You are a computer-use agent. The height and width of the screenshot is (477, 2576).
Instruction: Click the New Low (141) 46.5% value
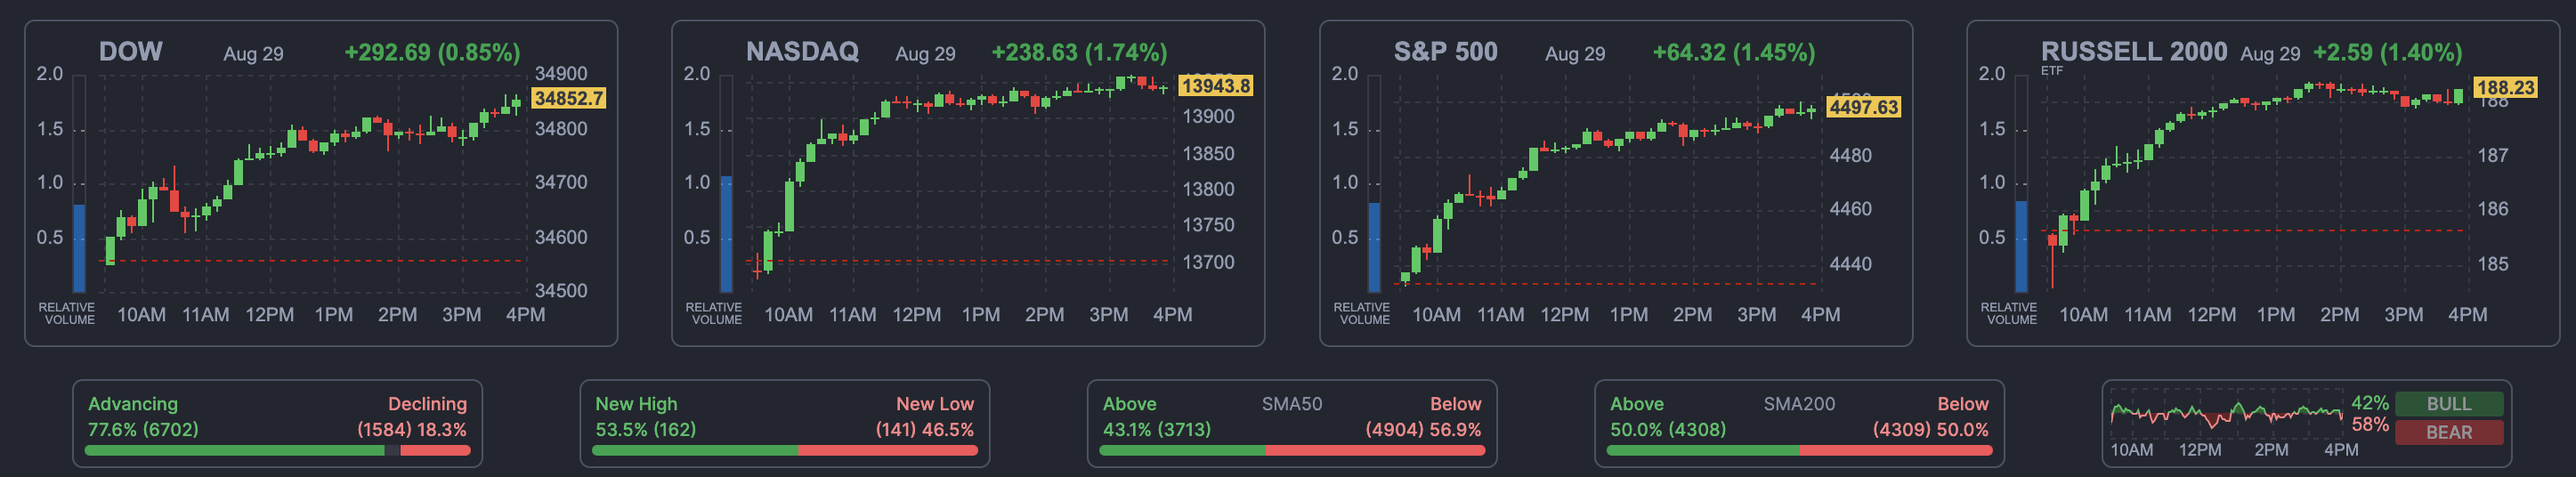pyautogui.click(x=925, y=429)
